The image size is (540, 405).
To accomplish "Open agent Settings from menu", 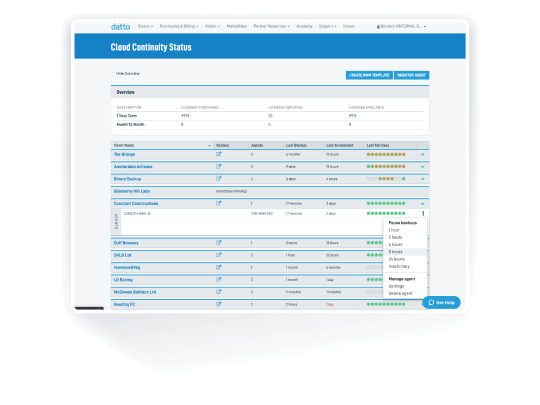I will pyautogui.click(x=396, y=286).
